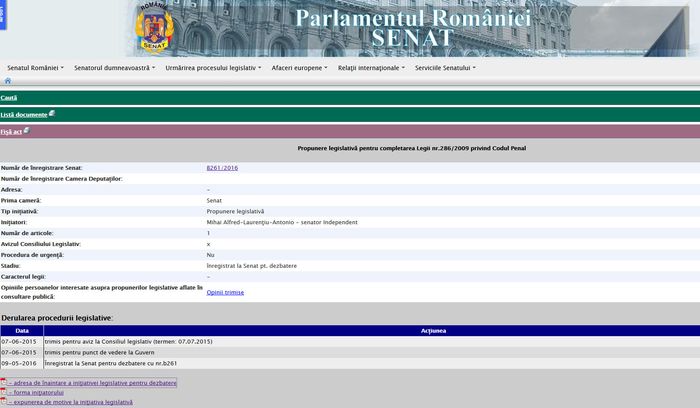The image size is (700, 408).
Task: Click PDF icon beside forma inițiatorului
Action: pos(4,392)
